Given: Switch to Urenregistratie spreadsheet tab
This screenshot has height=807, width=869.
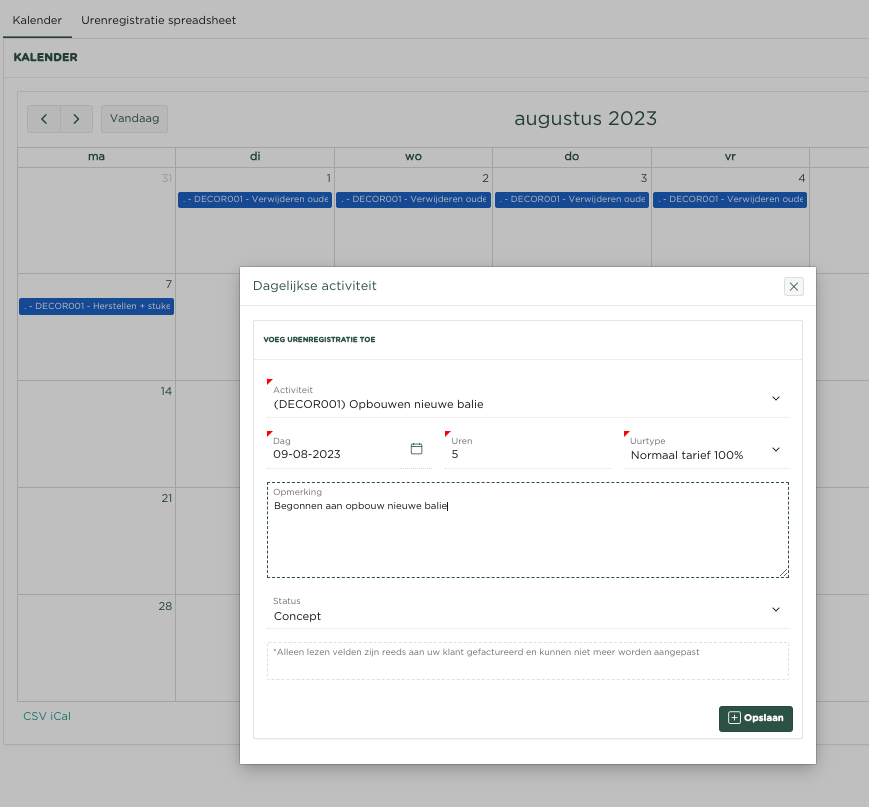Looking at the screenshot, I should pos(158,20).
